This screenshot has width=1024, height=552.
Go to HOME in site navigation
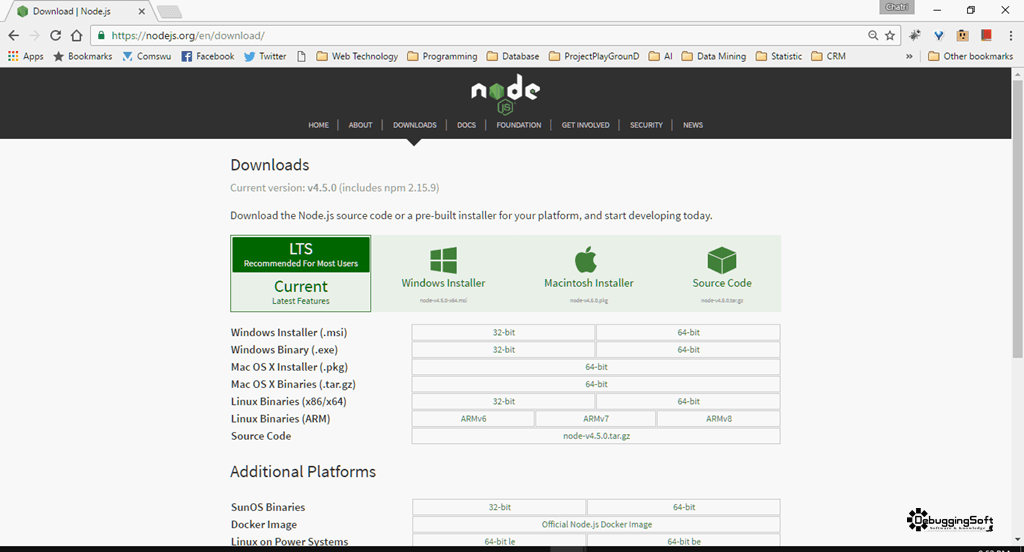click(319, 125)
